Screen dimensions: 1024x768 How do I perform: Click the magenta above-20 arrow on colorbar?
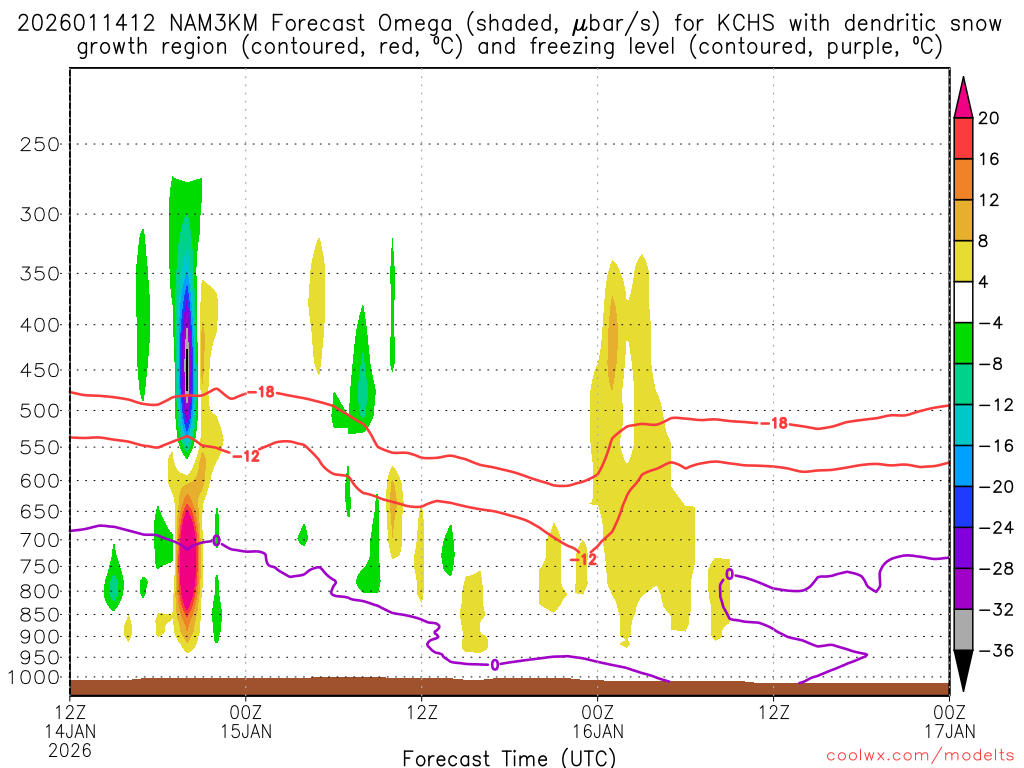click(963, 97)
